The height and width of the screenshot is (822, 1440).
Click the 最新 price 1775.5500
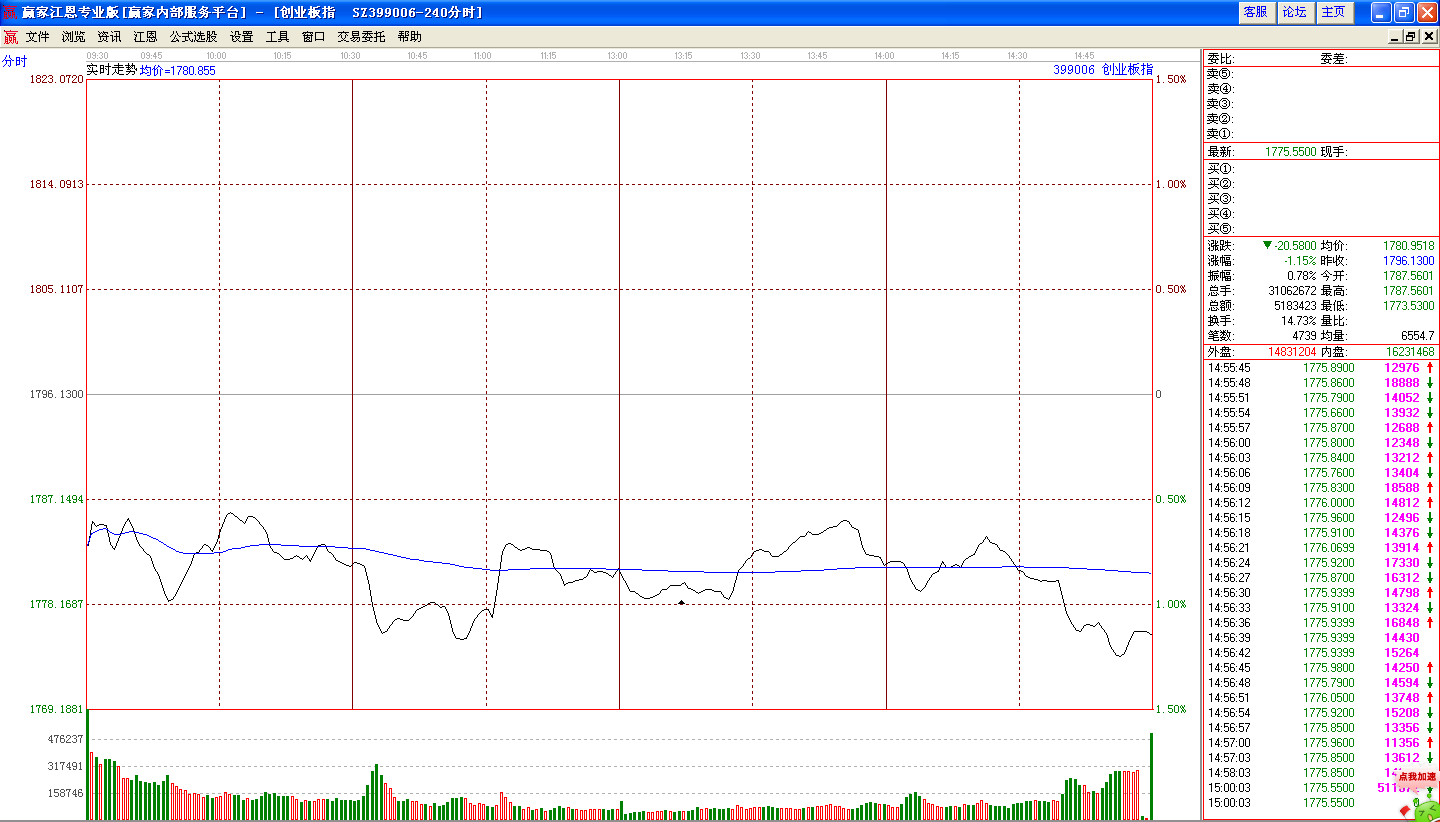[x=1290, y=152]
